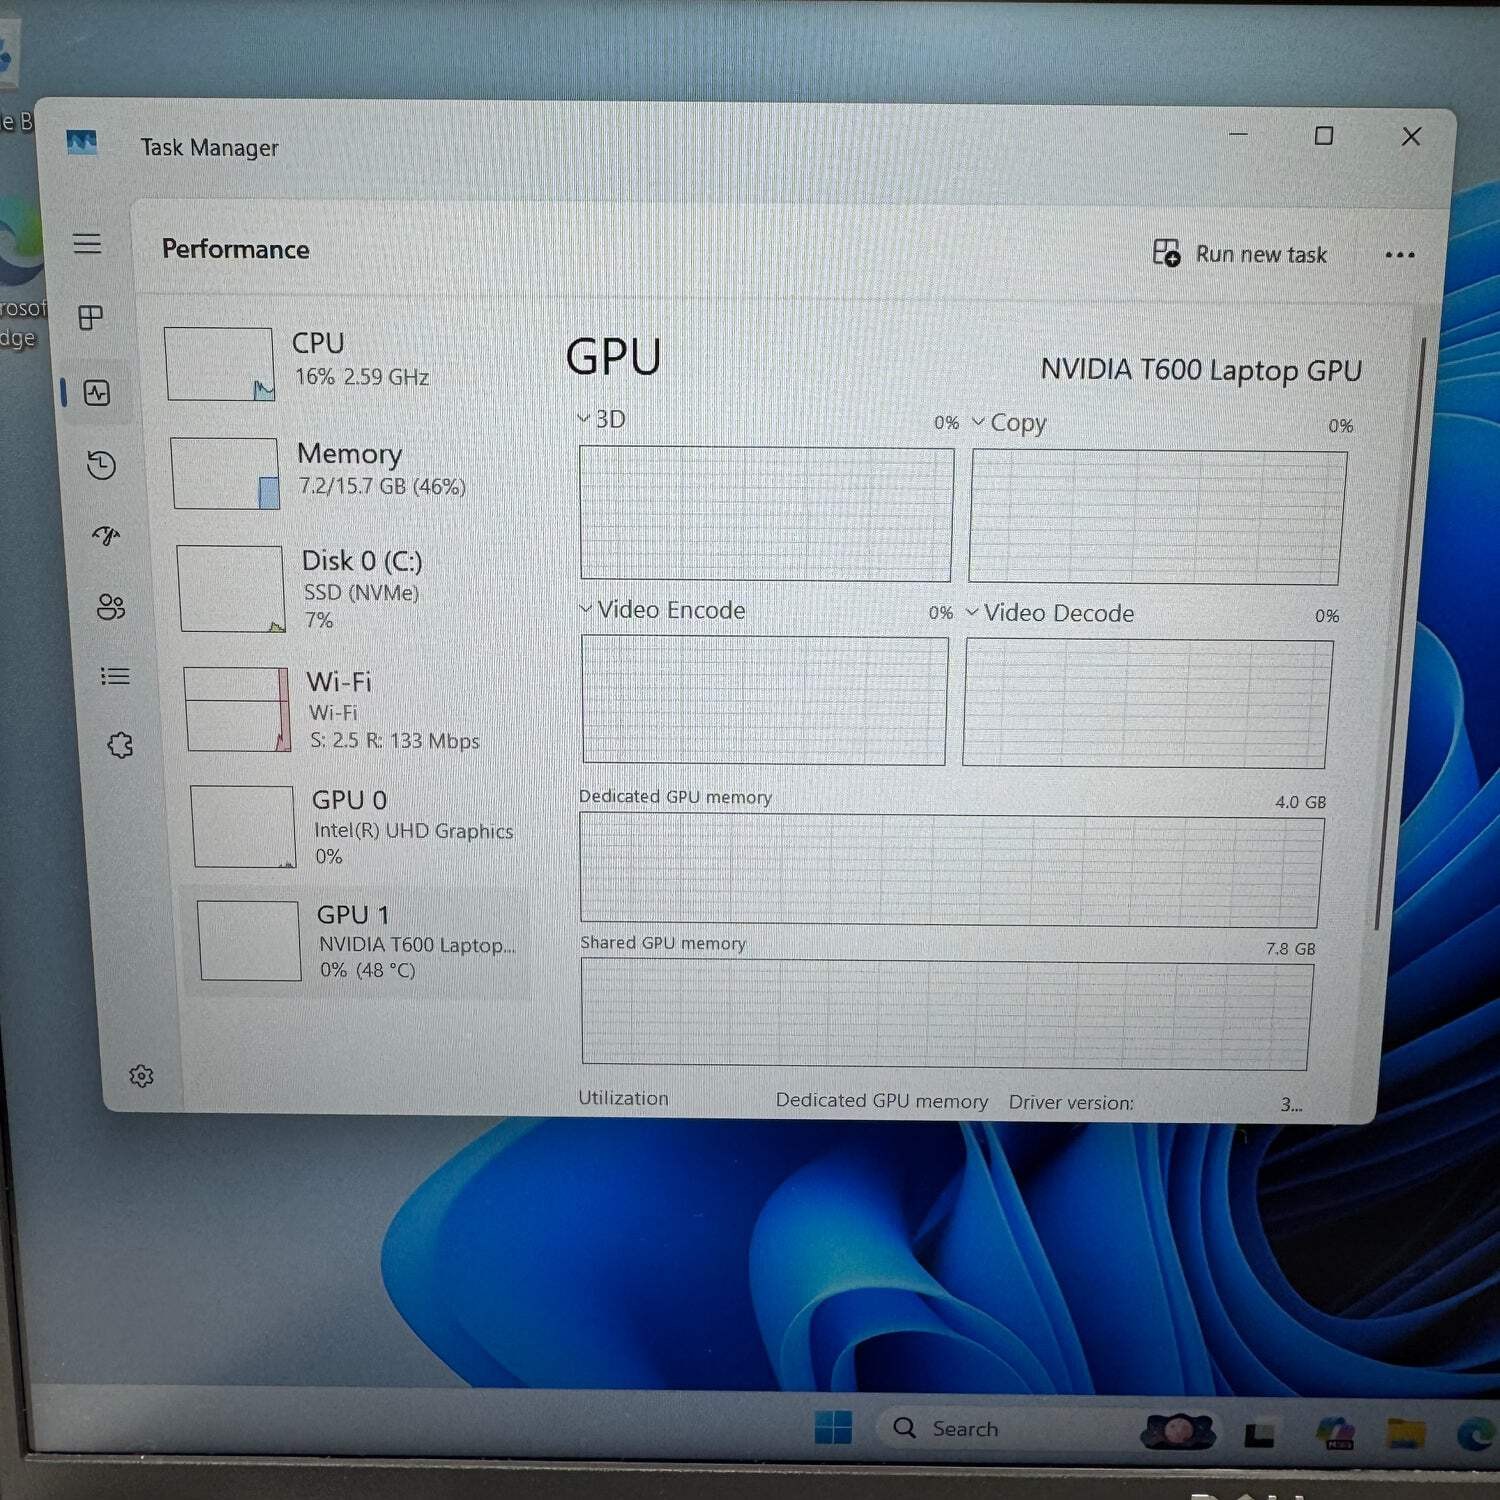This screenshot has height=1500, width=1500.
Task: Open the Copilot taskbar icon
Action: pos(1336,1433)
